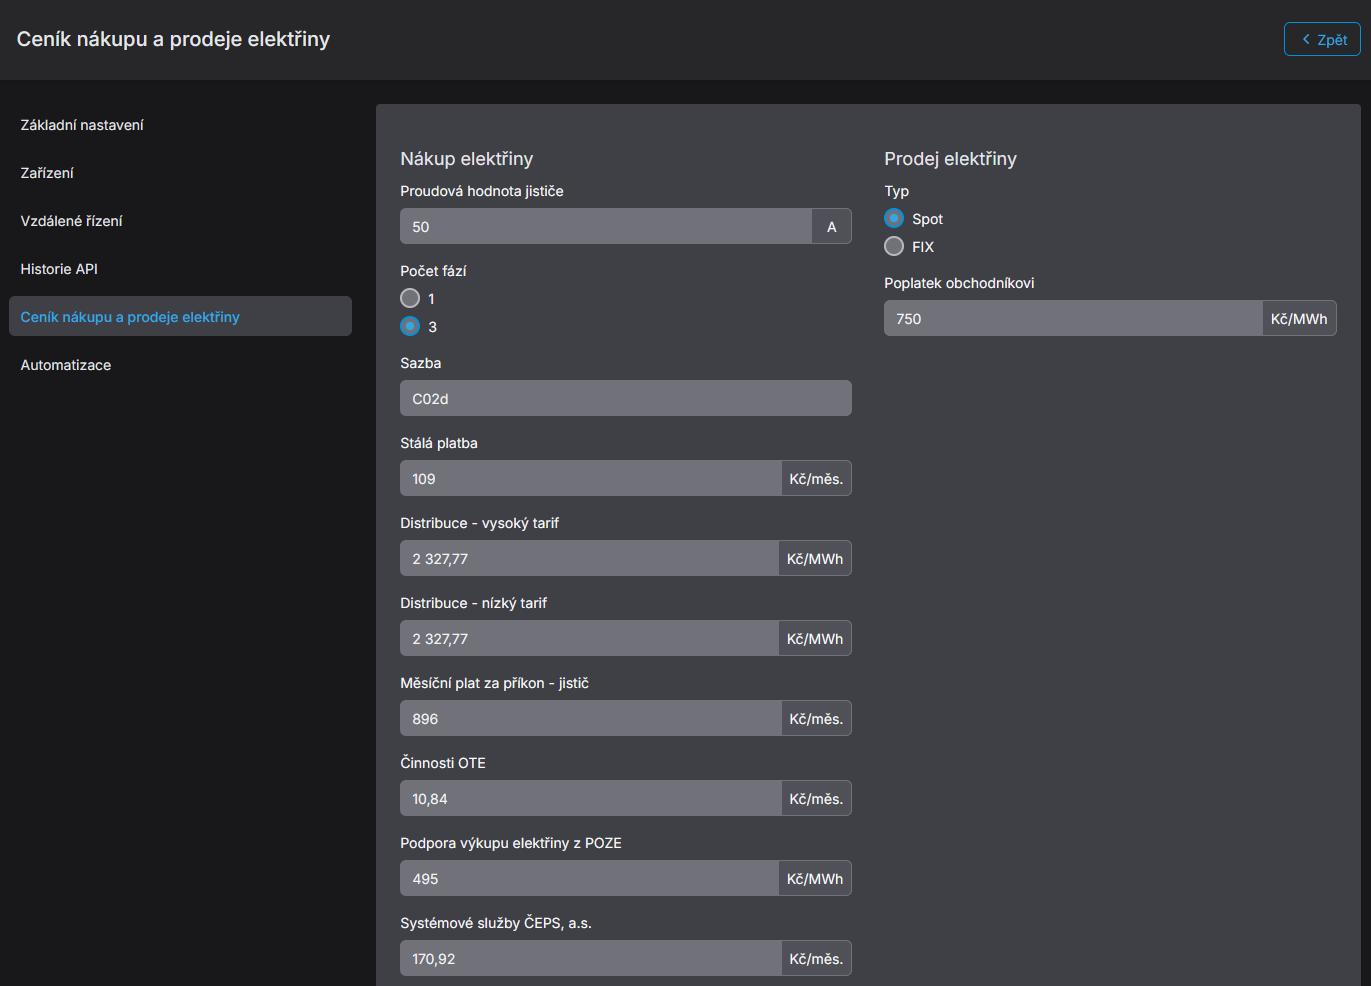Select 1 phase radio button
The image size is (1371, 986).
point(410,298)
